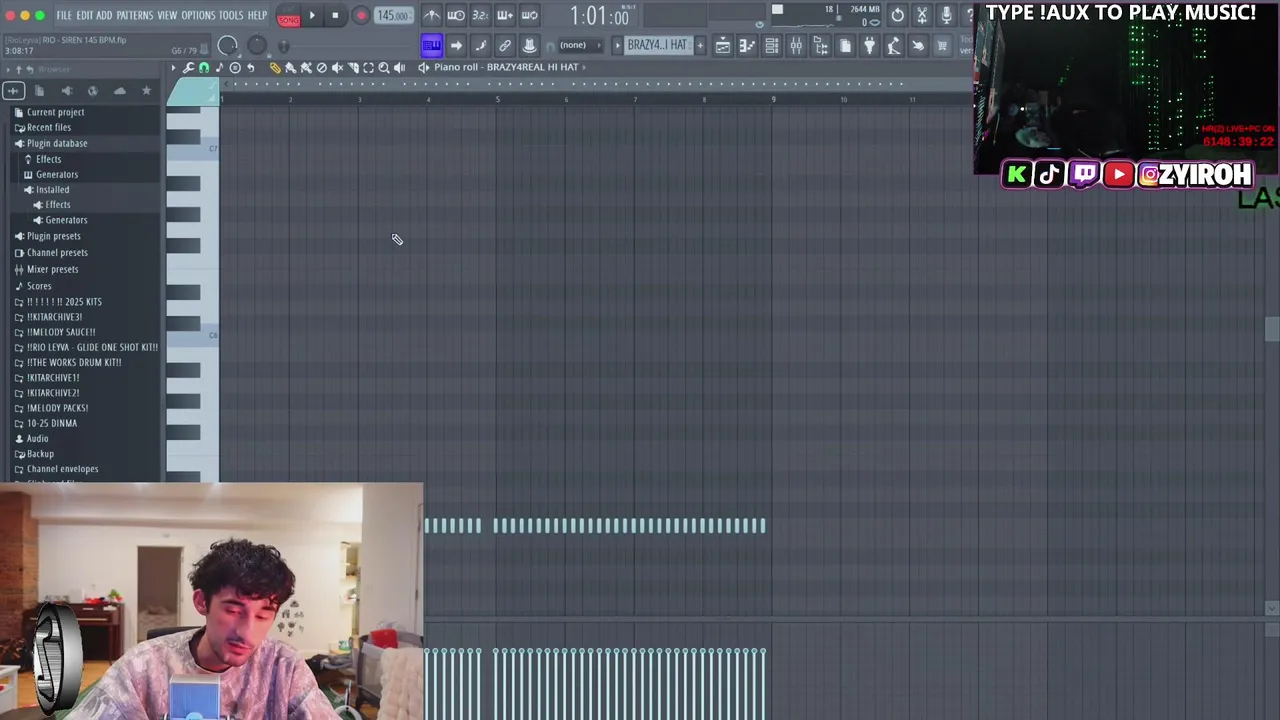This screenshot has height=720, width=1280.
Task: Switch the PAT/SONG mode toggle
Action: [288, 16]
